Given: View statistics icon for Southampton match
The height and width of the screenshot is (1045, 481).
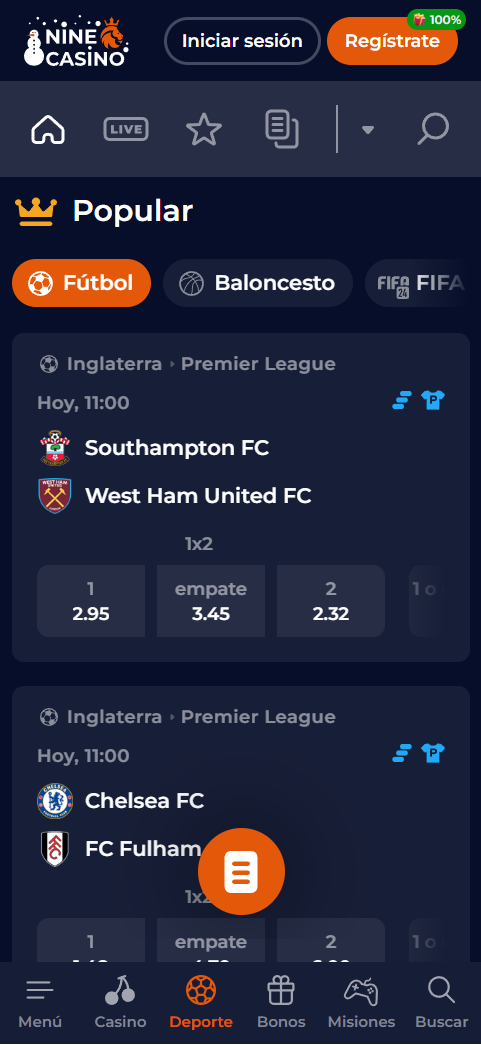Looking at the screenshot, I should (402, 401).
